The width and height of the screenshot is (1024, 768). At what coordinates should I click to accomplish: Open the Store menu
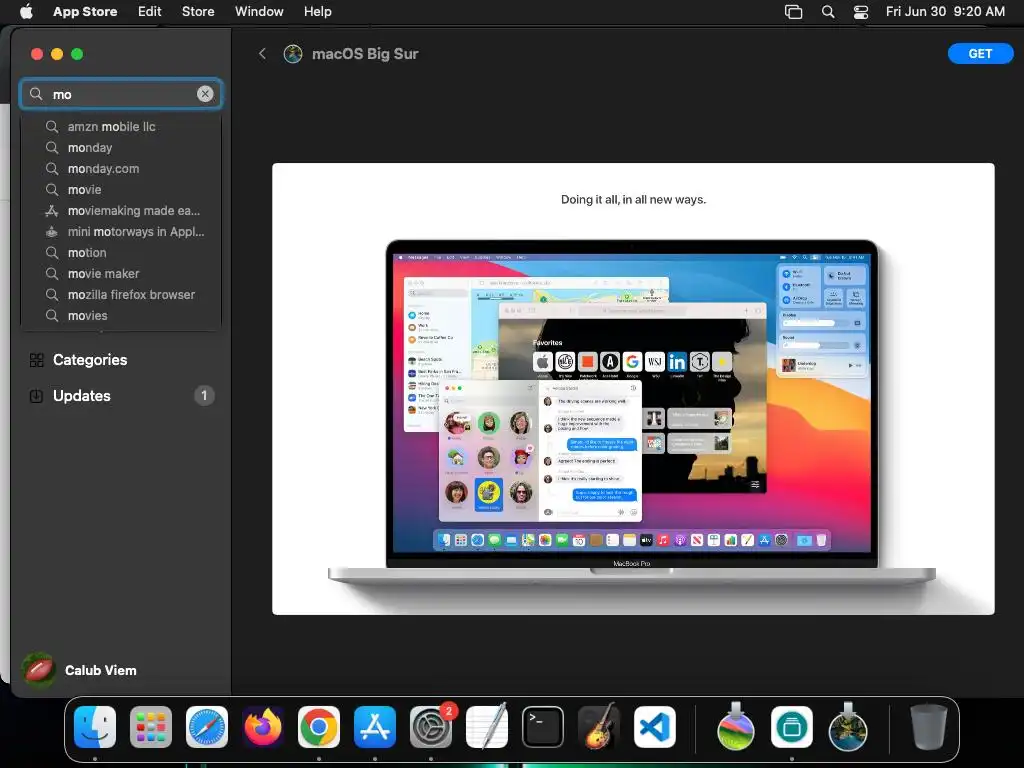[x=198, y=11]
